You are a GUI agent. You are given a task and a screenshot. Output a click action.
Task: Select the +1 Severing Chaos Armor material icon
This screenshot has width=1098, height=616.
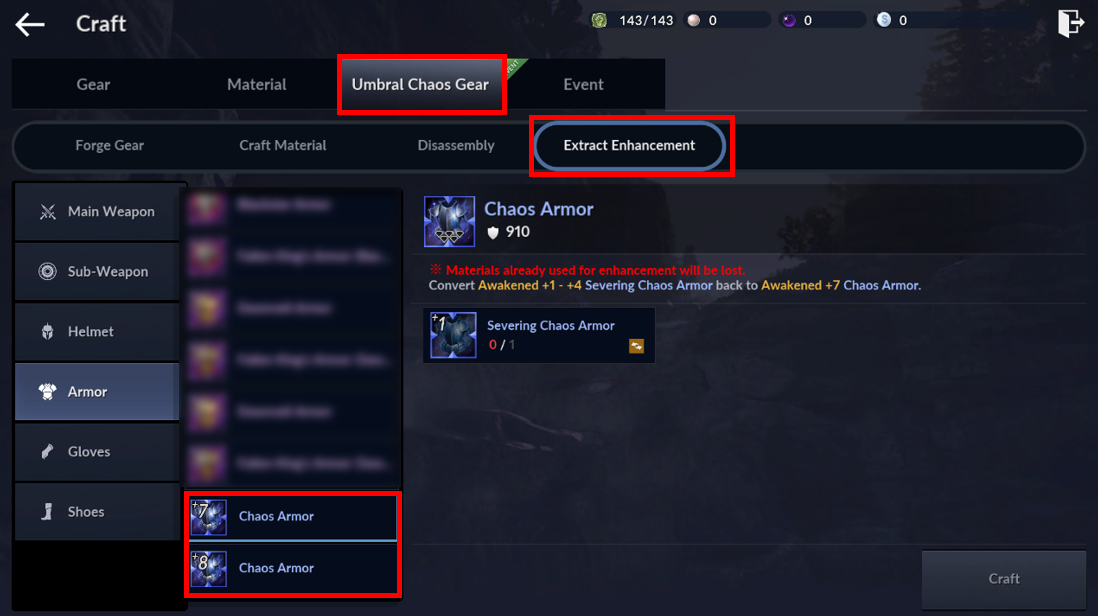click(x=453, y=335)
